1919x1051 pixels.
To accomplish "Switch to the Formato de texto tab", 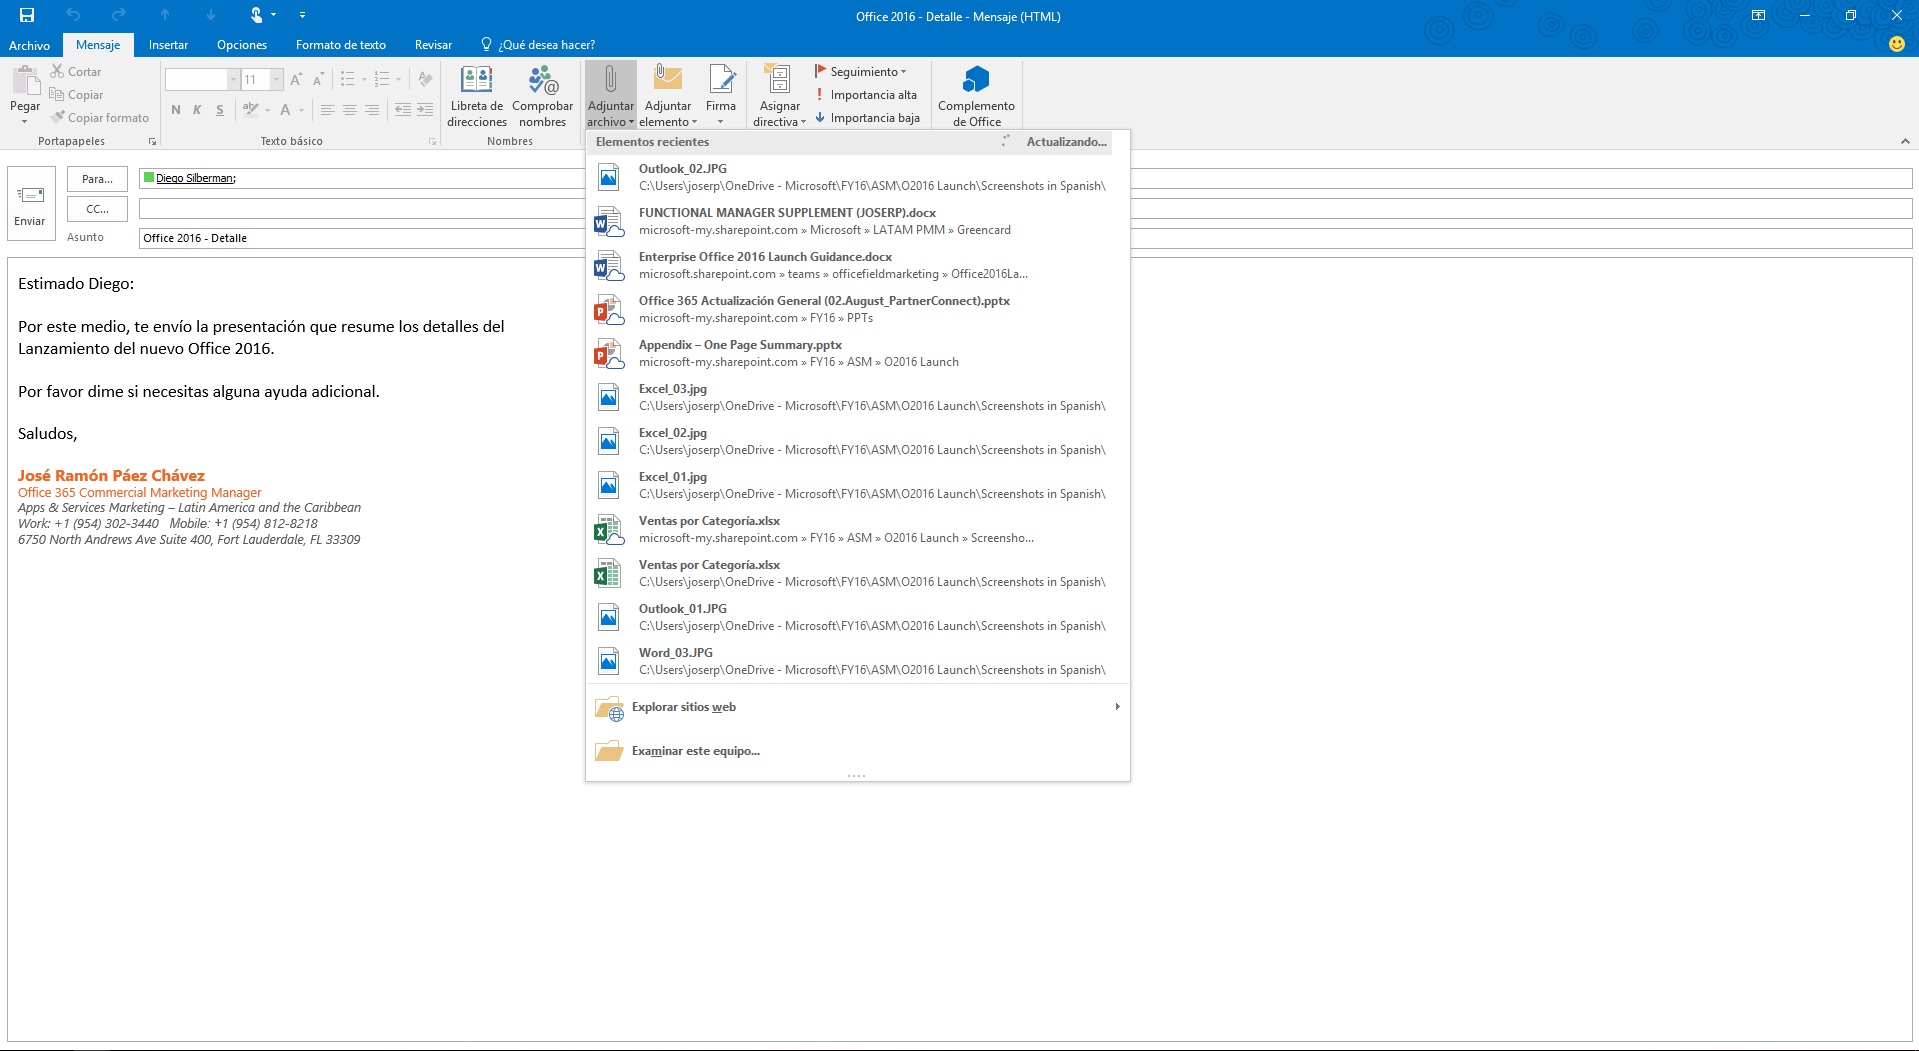I will pos(341,45).
